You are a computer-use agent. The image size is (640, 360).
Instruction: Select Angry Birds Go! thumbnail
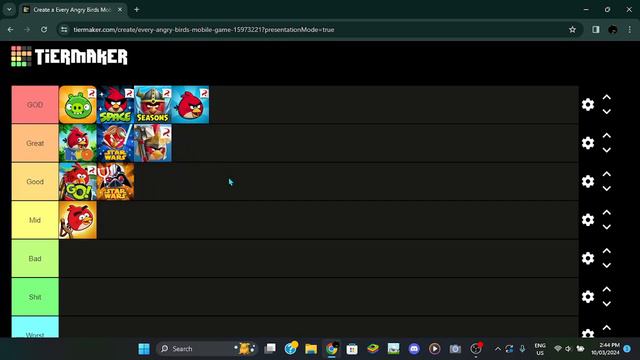click(78, 181)
